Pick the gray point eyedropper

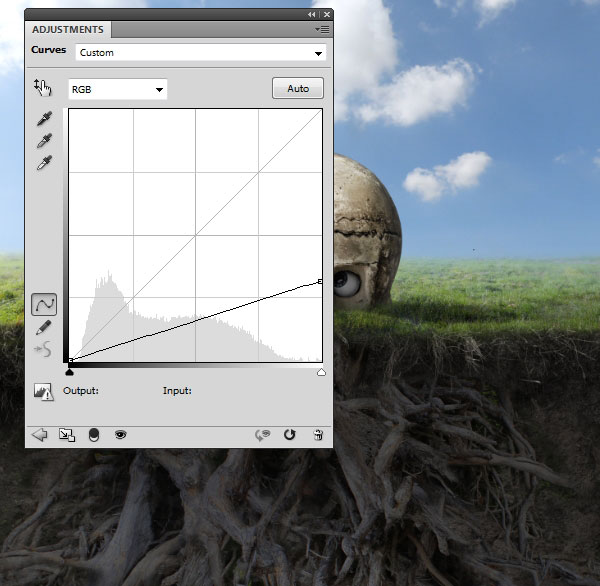pyautogui.click(x=44, y=141)
